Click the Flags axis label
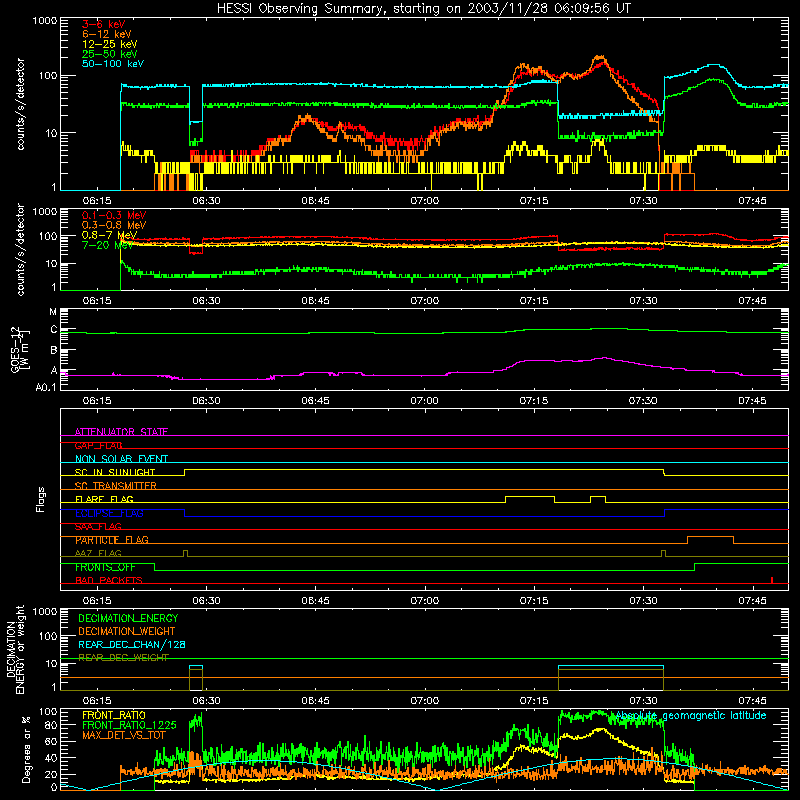Image resolution: width=800 pixels, height=800 pixels. coord(40,499)
